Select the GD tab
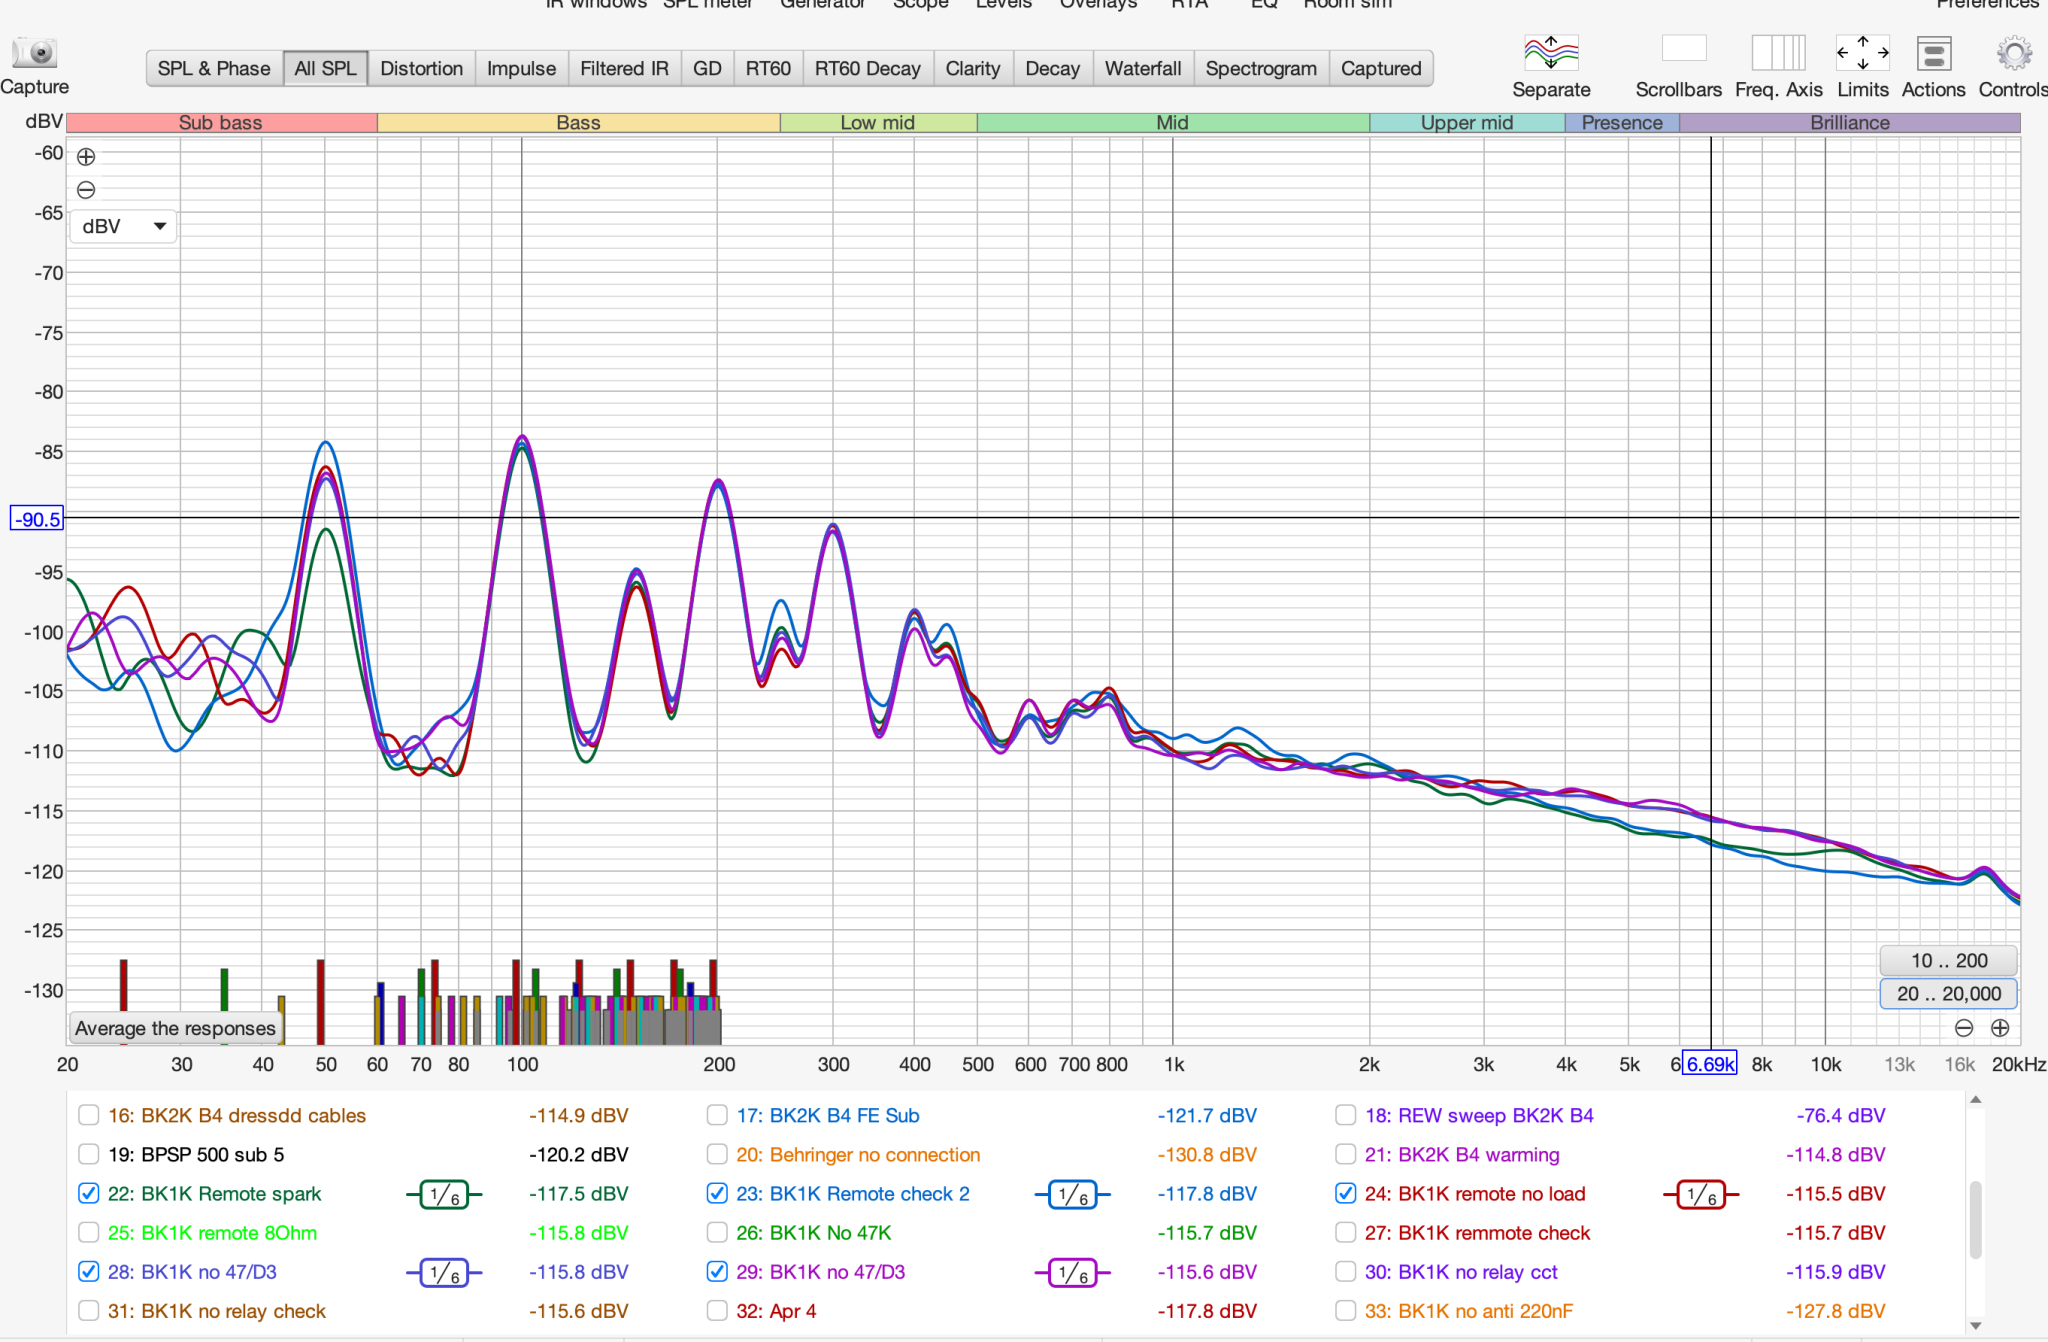This screenshot has height=1342, width=2048. point(707,68)
